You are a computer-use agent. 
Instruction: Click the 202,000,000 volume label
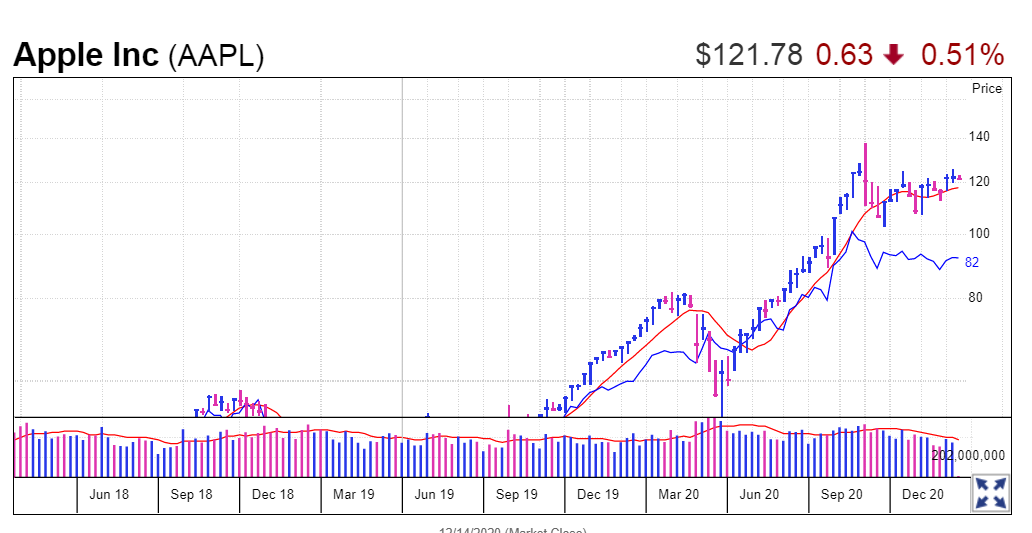click(x=968, y=455)
